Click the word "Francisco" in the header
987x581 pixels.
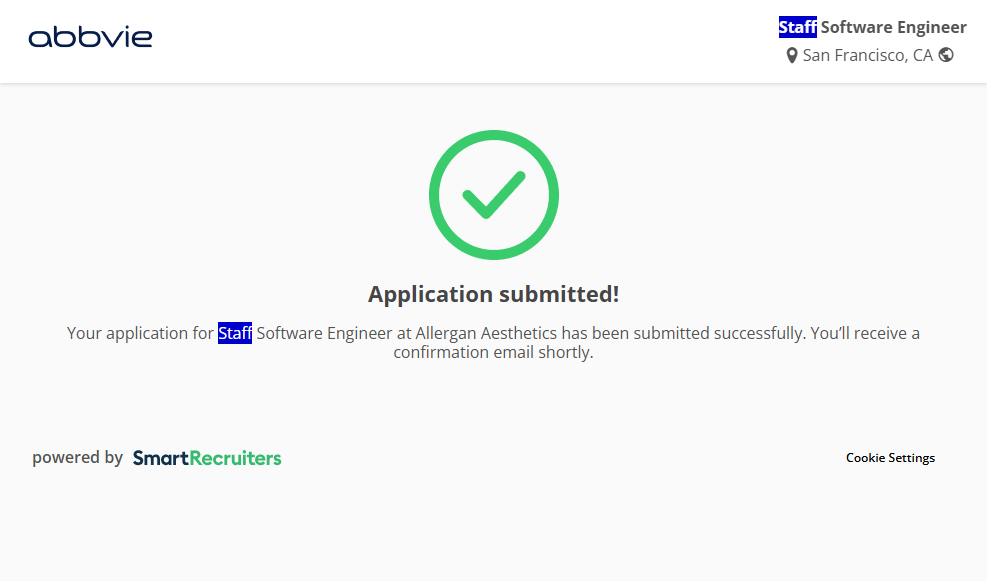(x=869, y=55)
